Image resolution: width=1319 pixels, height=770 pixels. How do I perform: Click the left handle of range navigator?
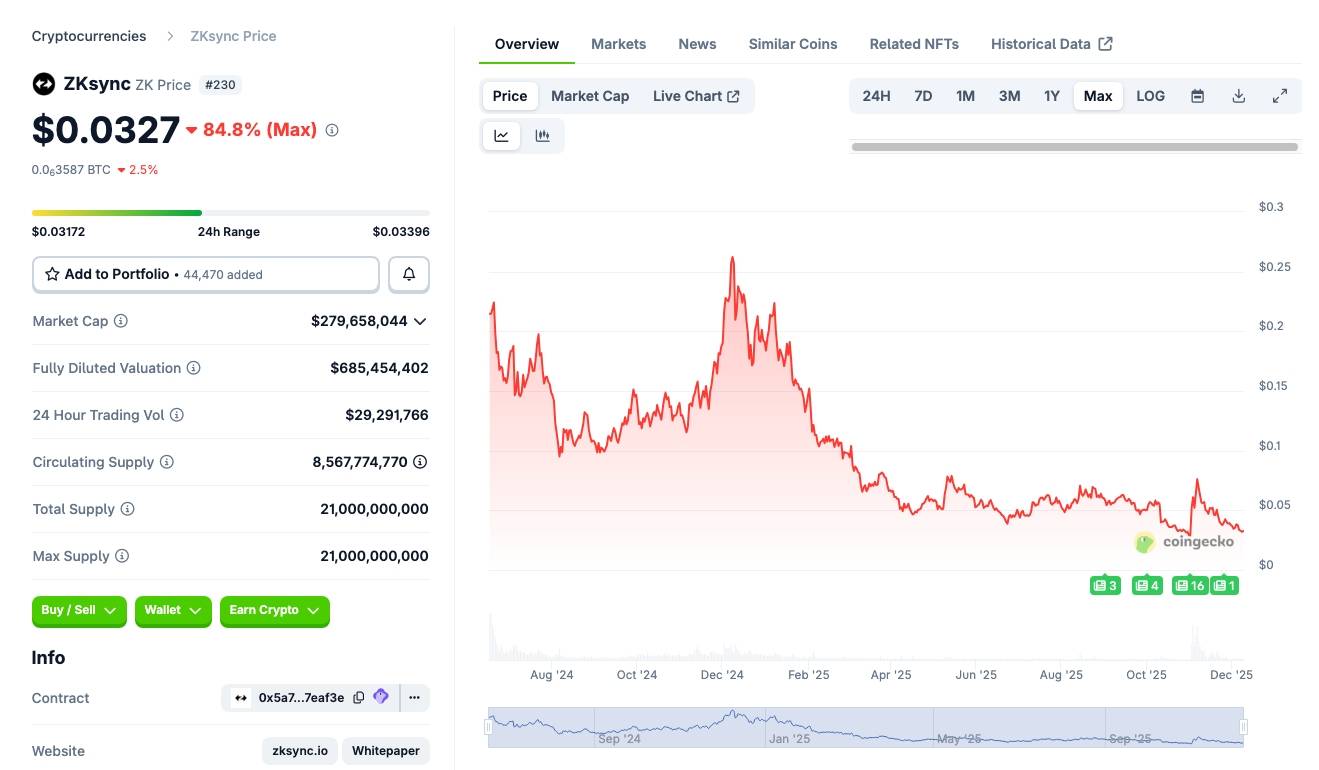click(x=489, y=727)
